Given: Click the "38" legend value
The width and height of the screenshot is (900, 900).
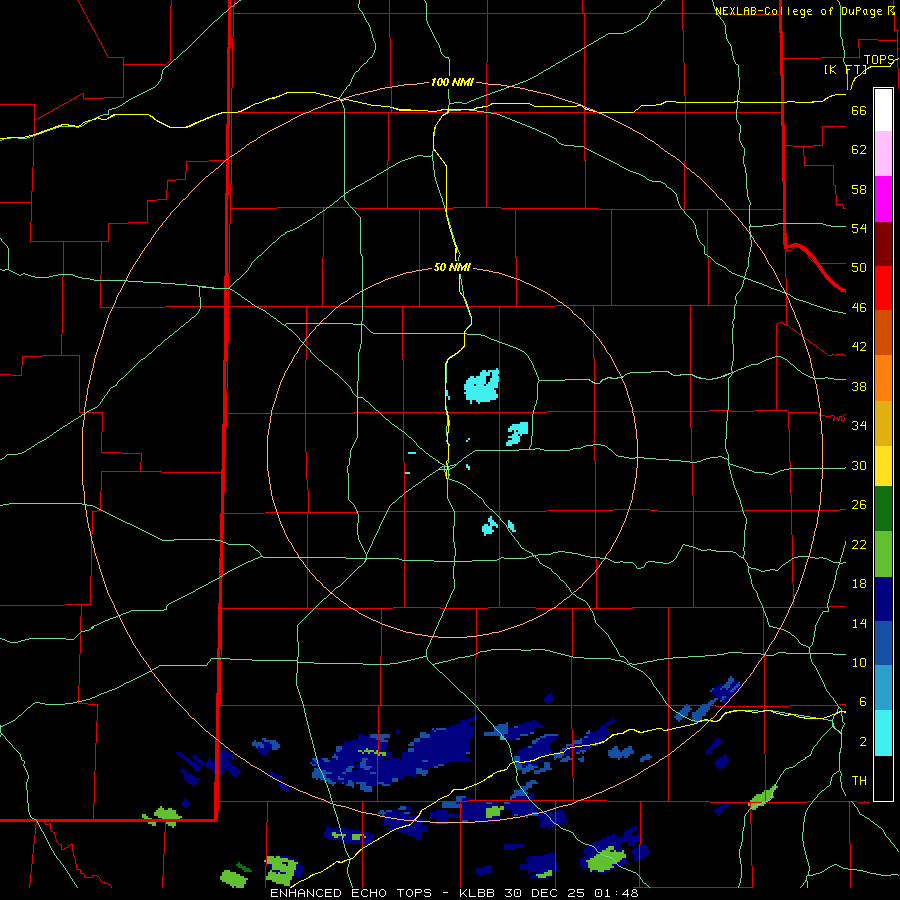Looking at the screenshot, I should (859, 386).
